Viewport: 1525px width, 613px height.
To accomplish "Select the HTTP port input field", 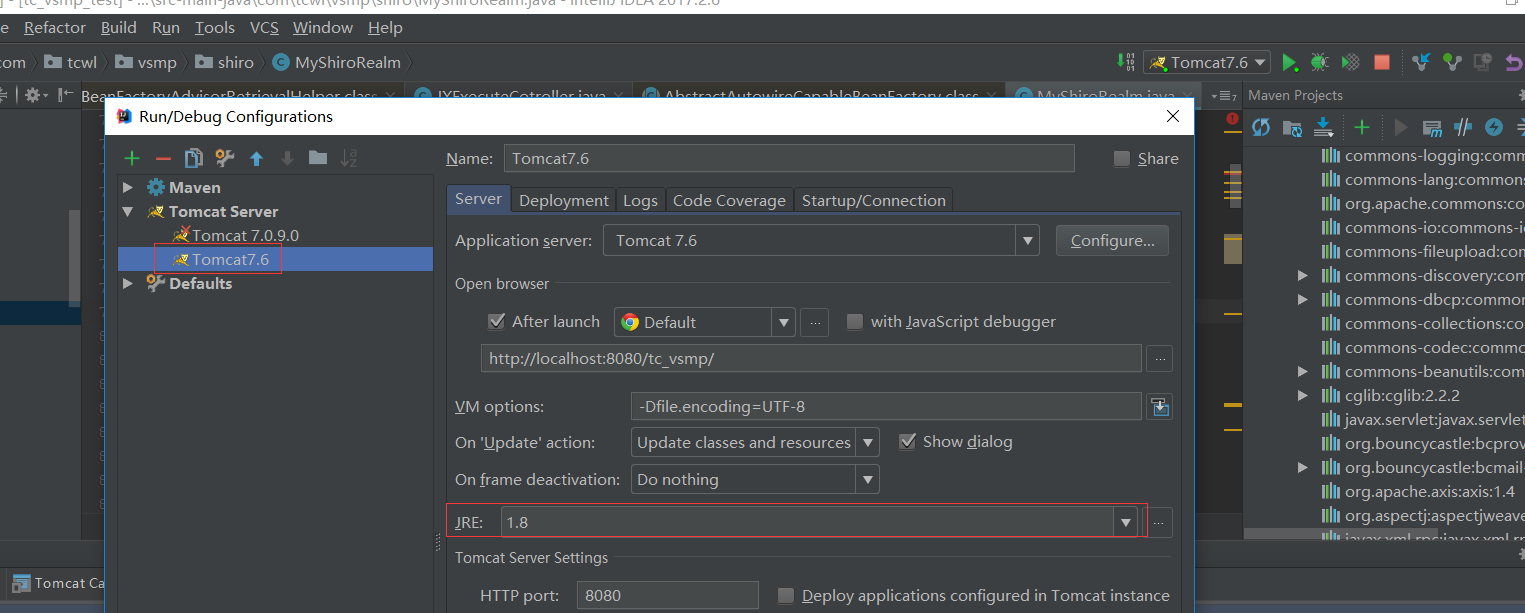I will 667,595.
